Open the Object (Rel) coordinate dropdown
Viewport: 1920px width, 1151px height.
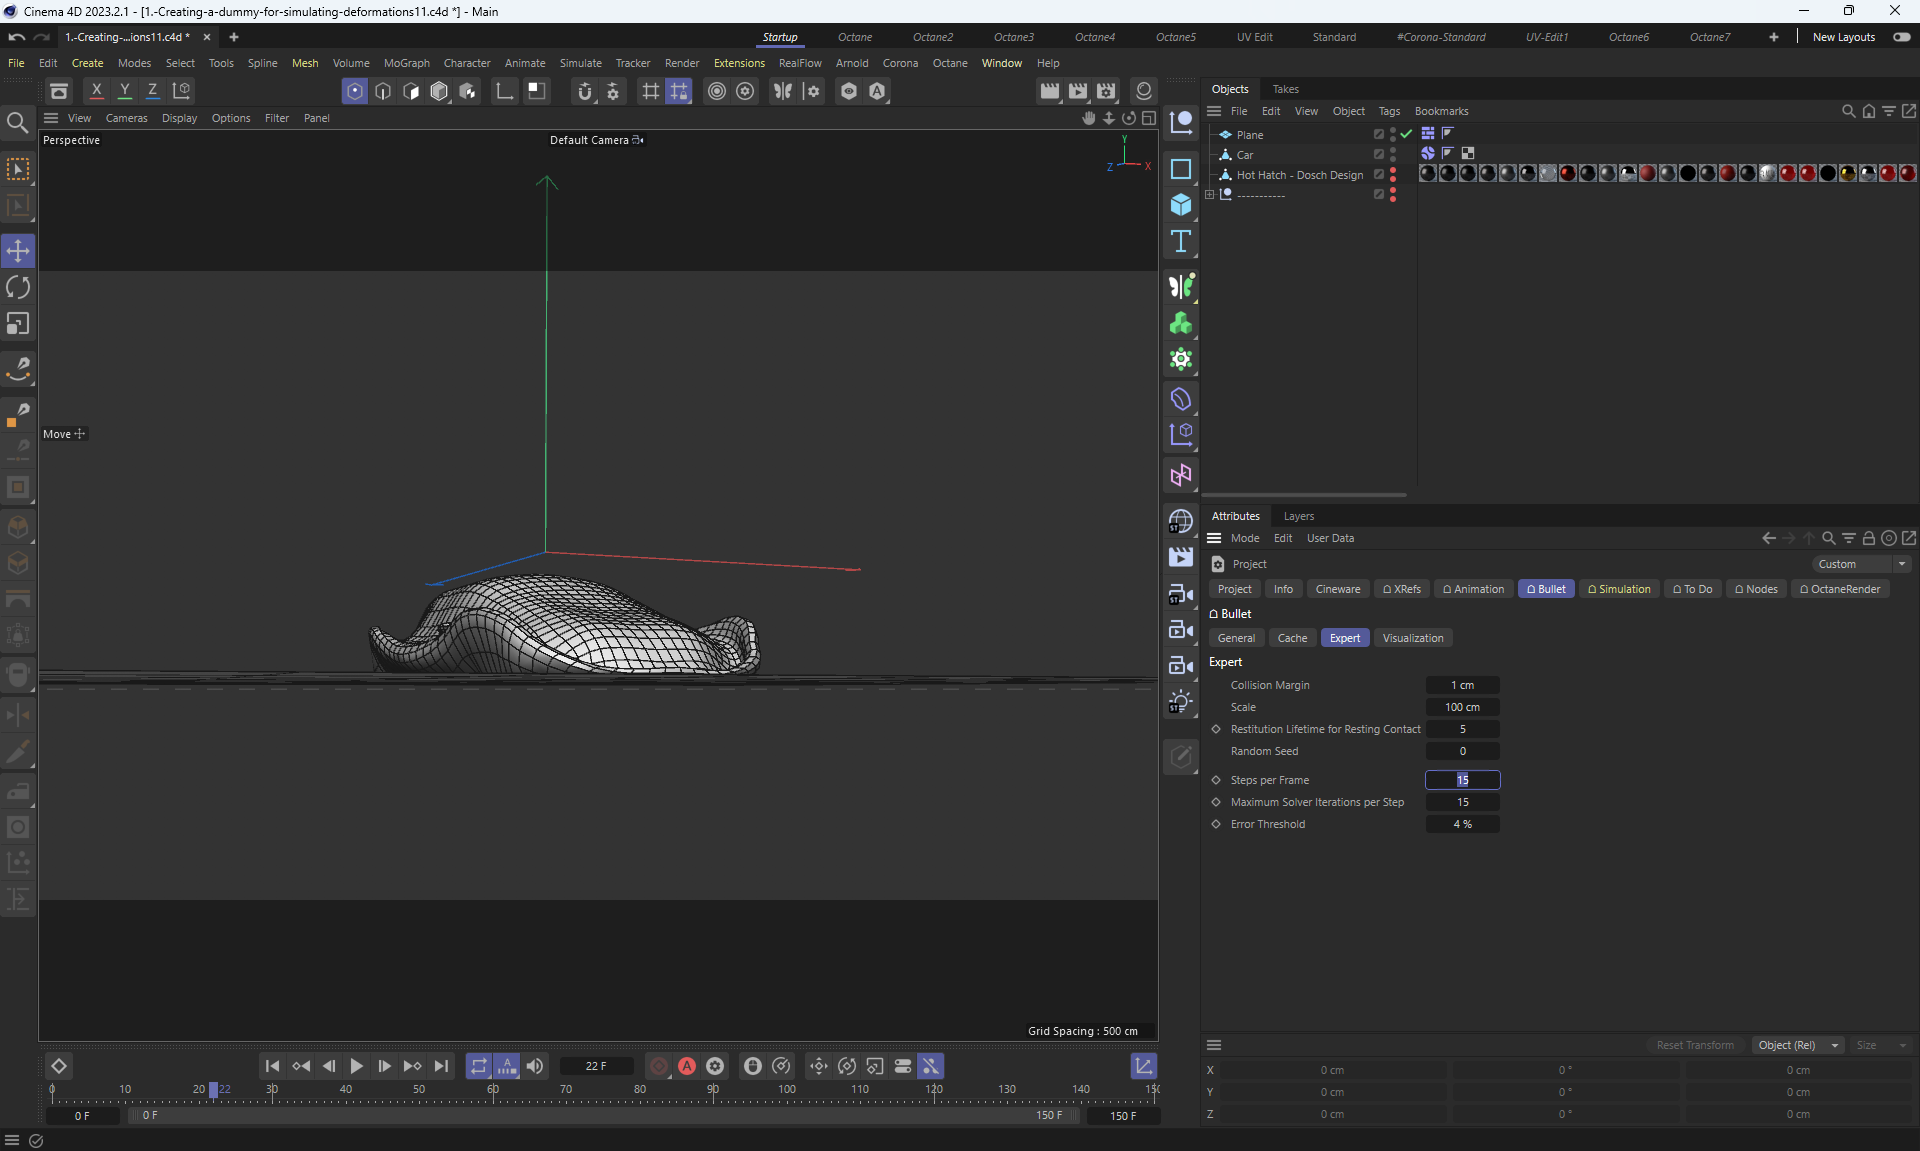1798,1045
